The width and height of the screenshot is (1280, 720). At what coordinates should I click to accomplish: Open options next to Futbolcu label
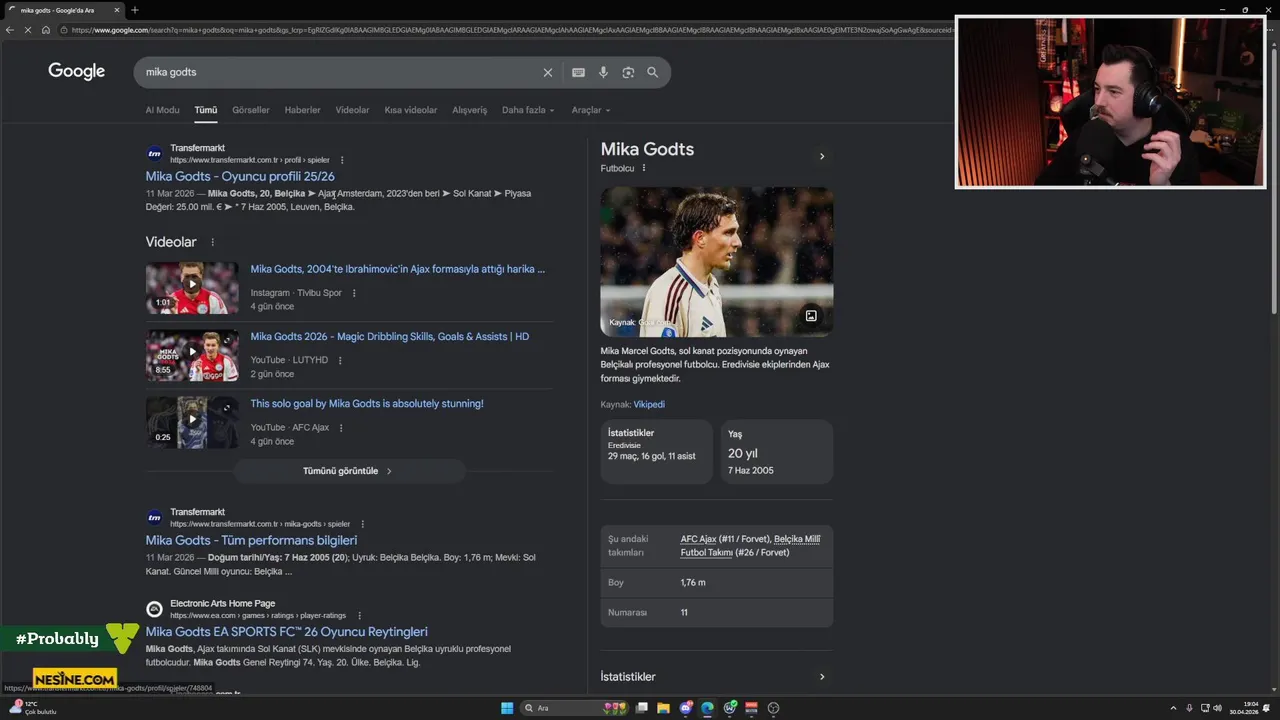point(644,168)
